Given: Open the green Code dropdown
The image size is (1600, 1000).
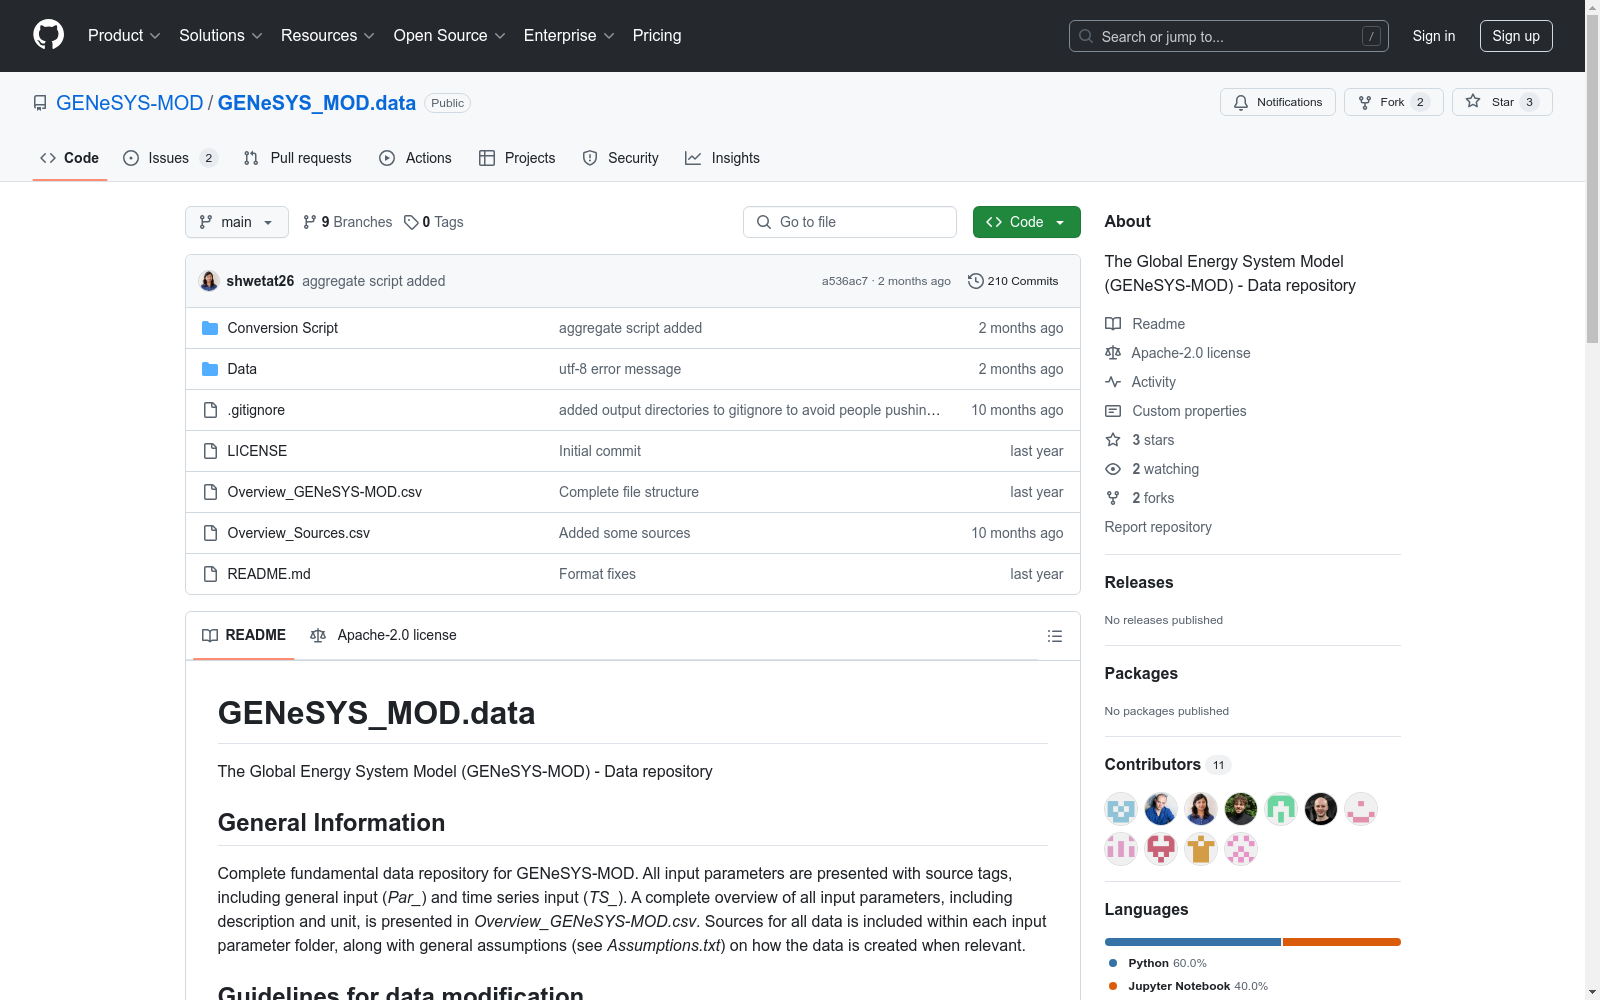Looking at the screenshot, I should [x=1026, y=222].
